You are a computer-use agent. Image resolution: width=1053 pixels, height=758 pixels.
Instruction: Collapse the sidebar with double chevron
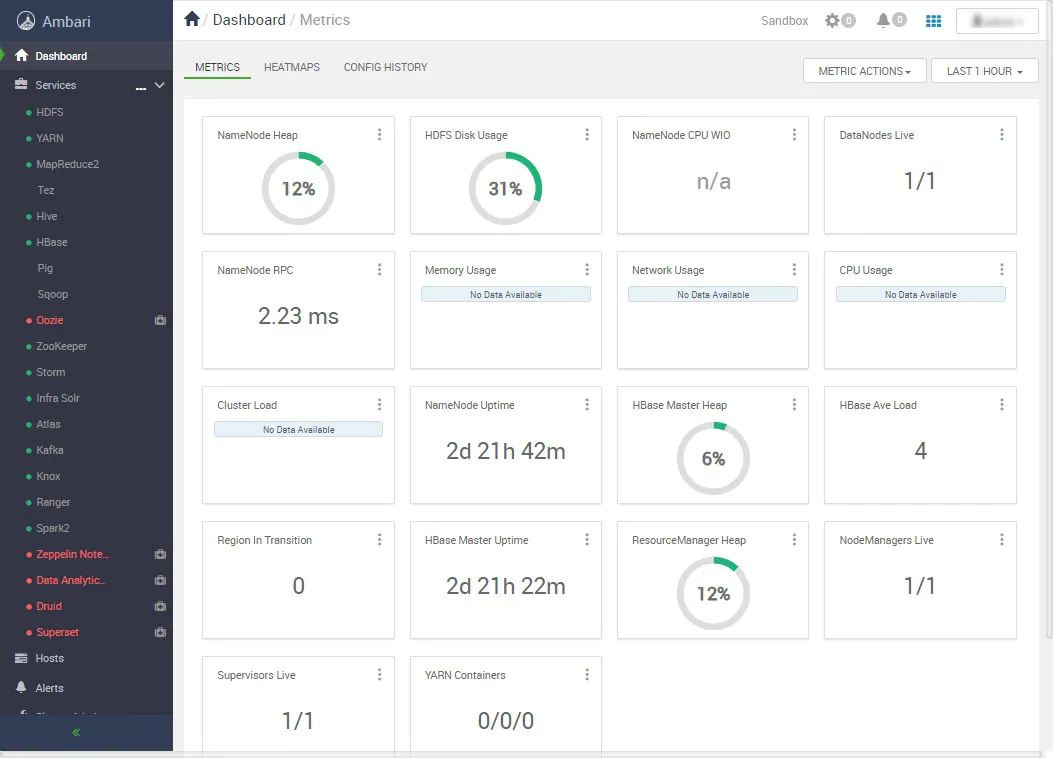76,732
